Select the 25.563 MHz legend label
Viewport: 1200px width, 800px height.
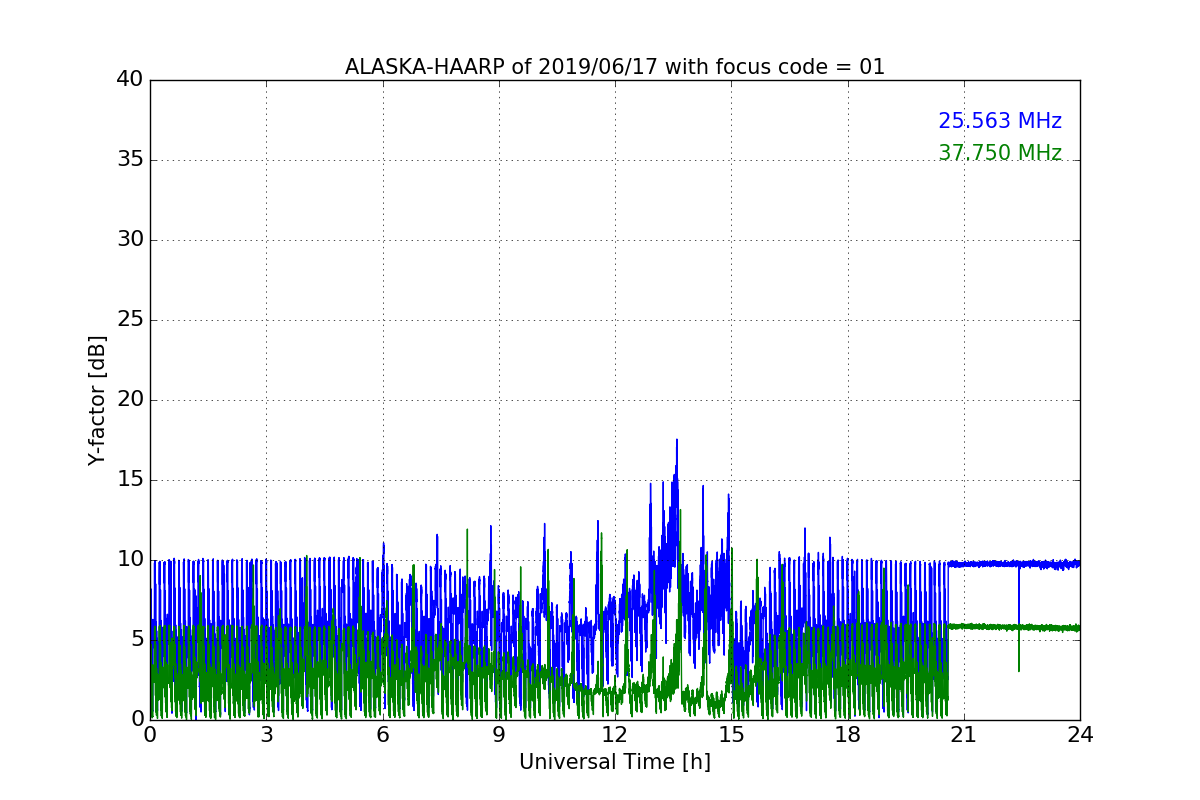click(x=1000, y=121)
